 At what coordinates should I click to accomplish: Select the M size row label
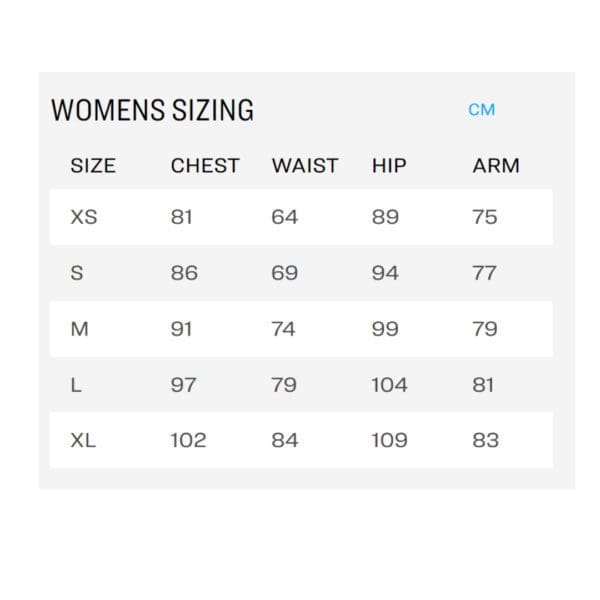[x=80, y=329]
